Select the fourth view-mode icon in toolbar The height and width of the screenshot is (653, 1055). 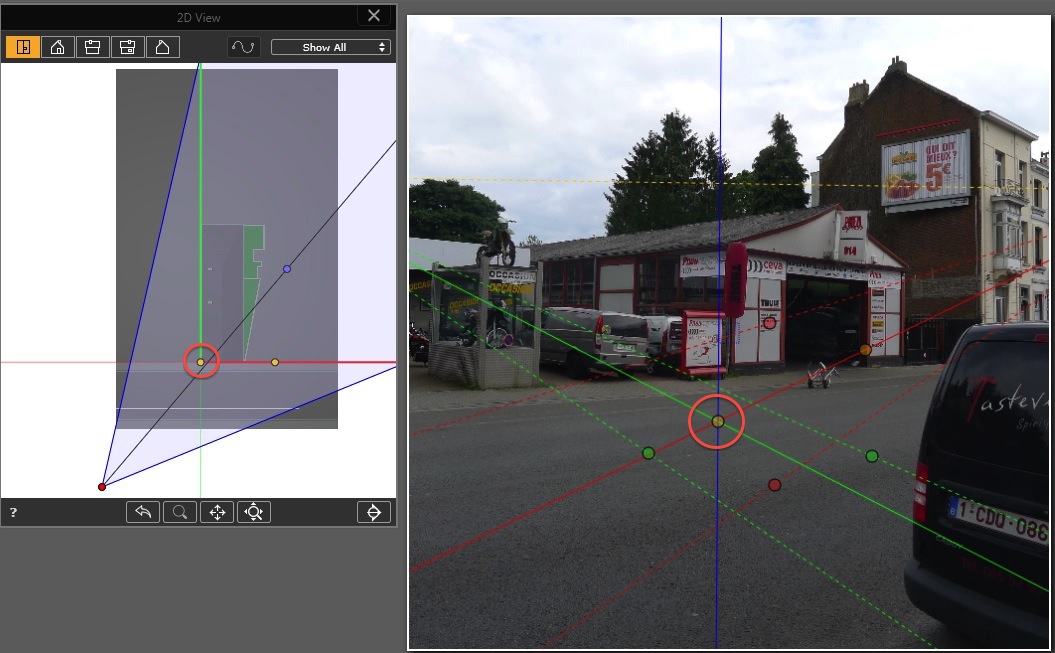pos(127,47)
